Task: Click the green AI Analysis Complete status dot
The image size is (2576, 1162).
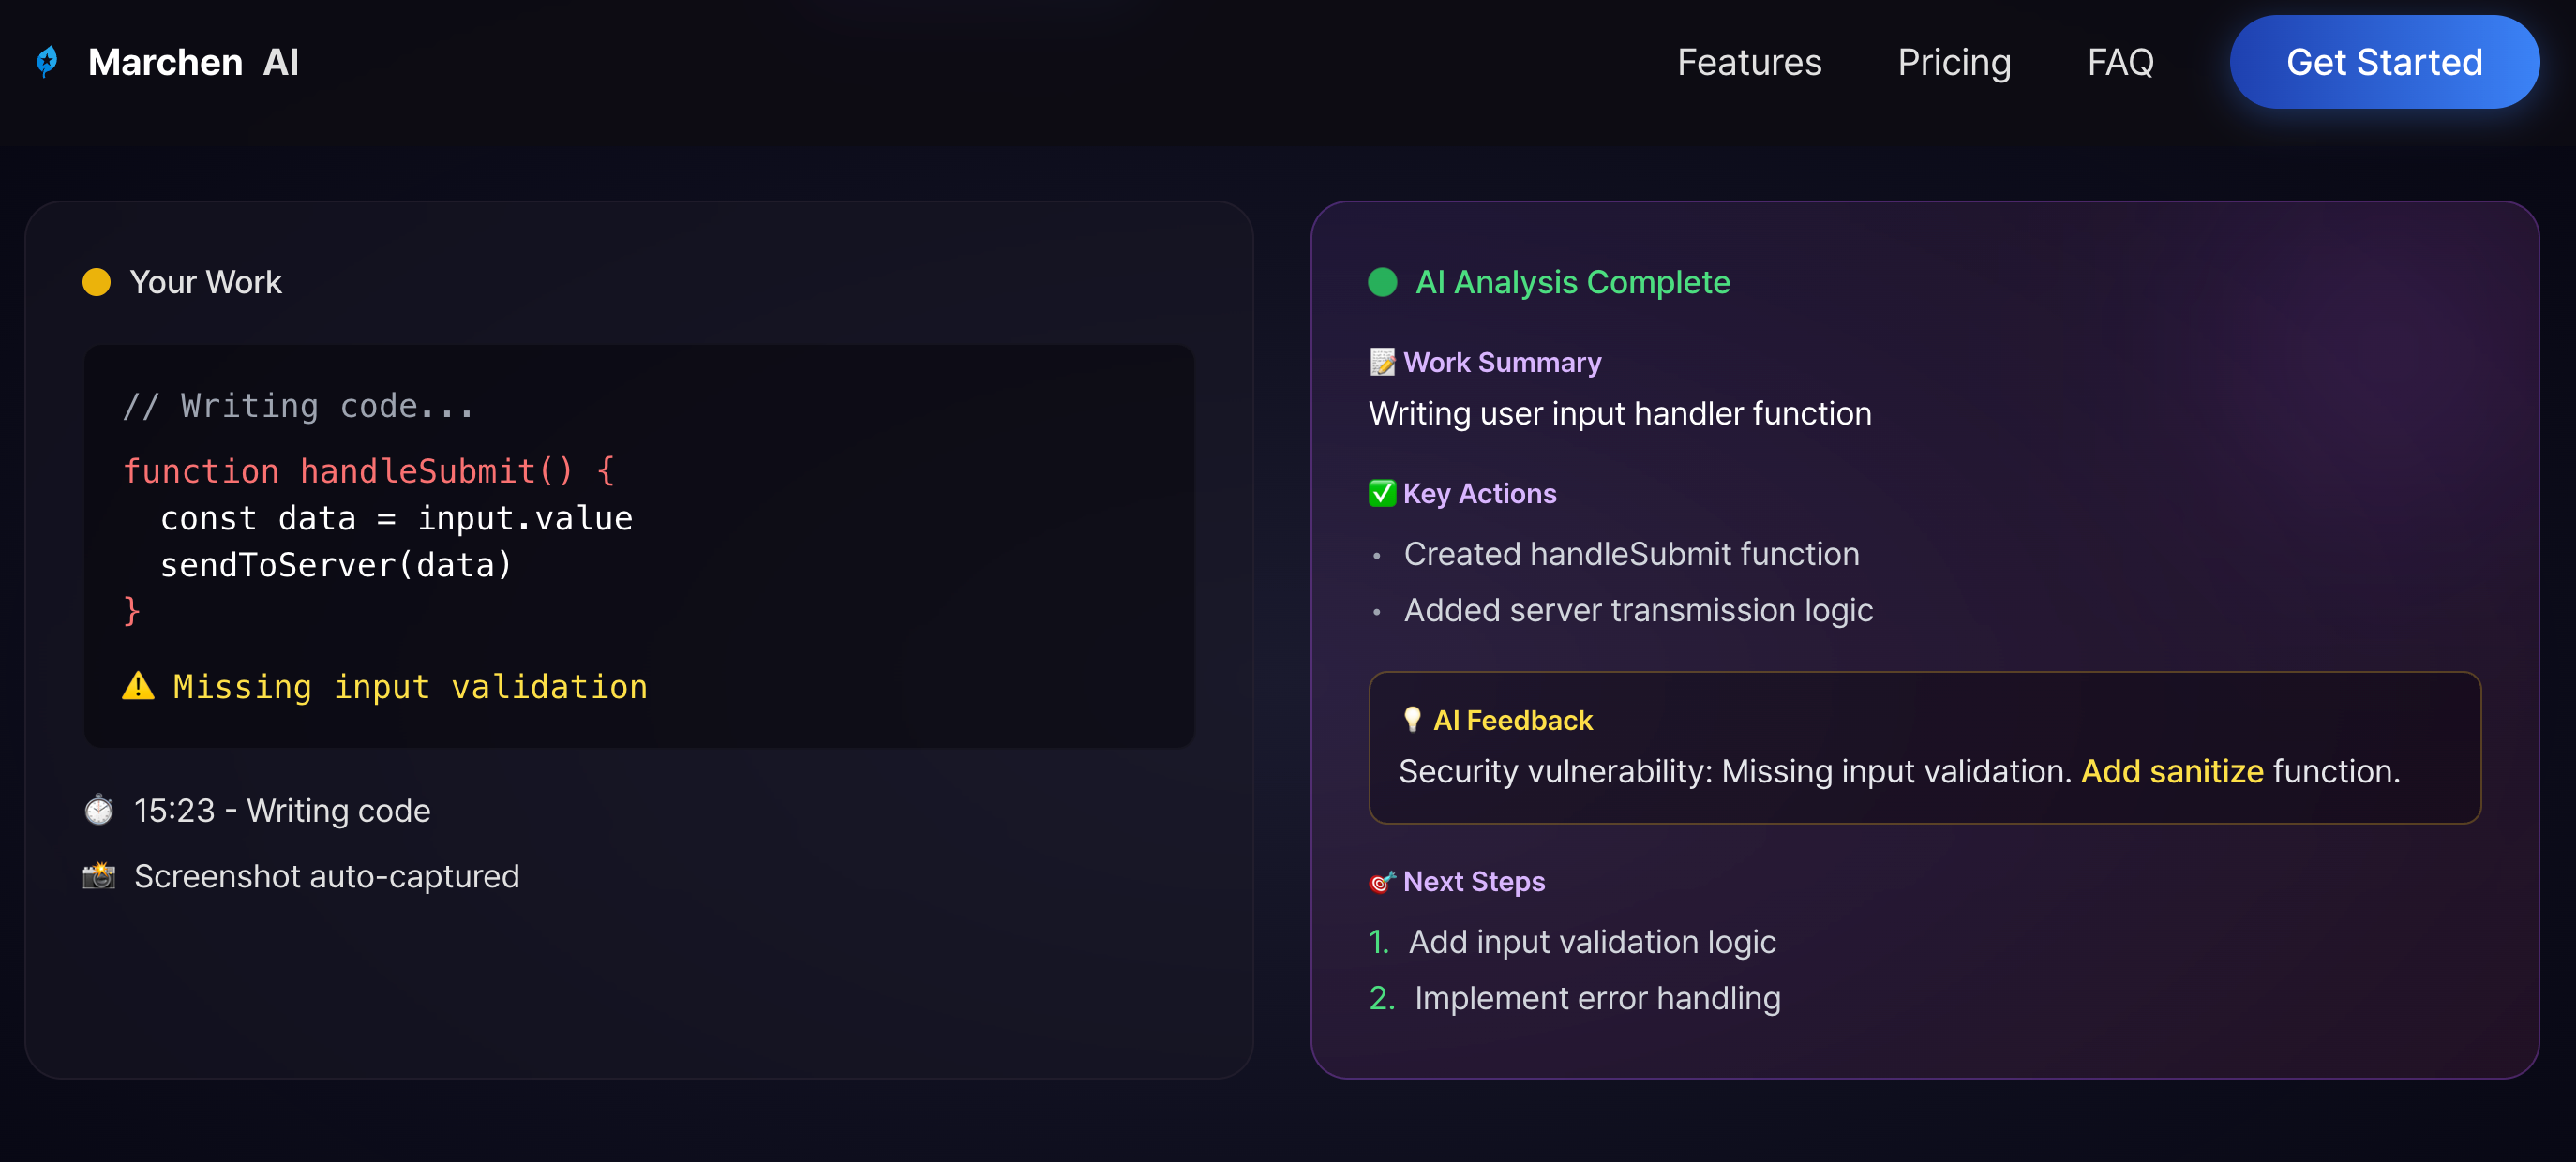Action: pyautogui.click(x=1382, y=282)
